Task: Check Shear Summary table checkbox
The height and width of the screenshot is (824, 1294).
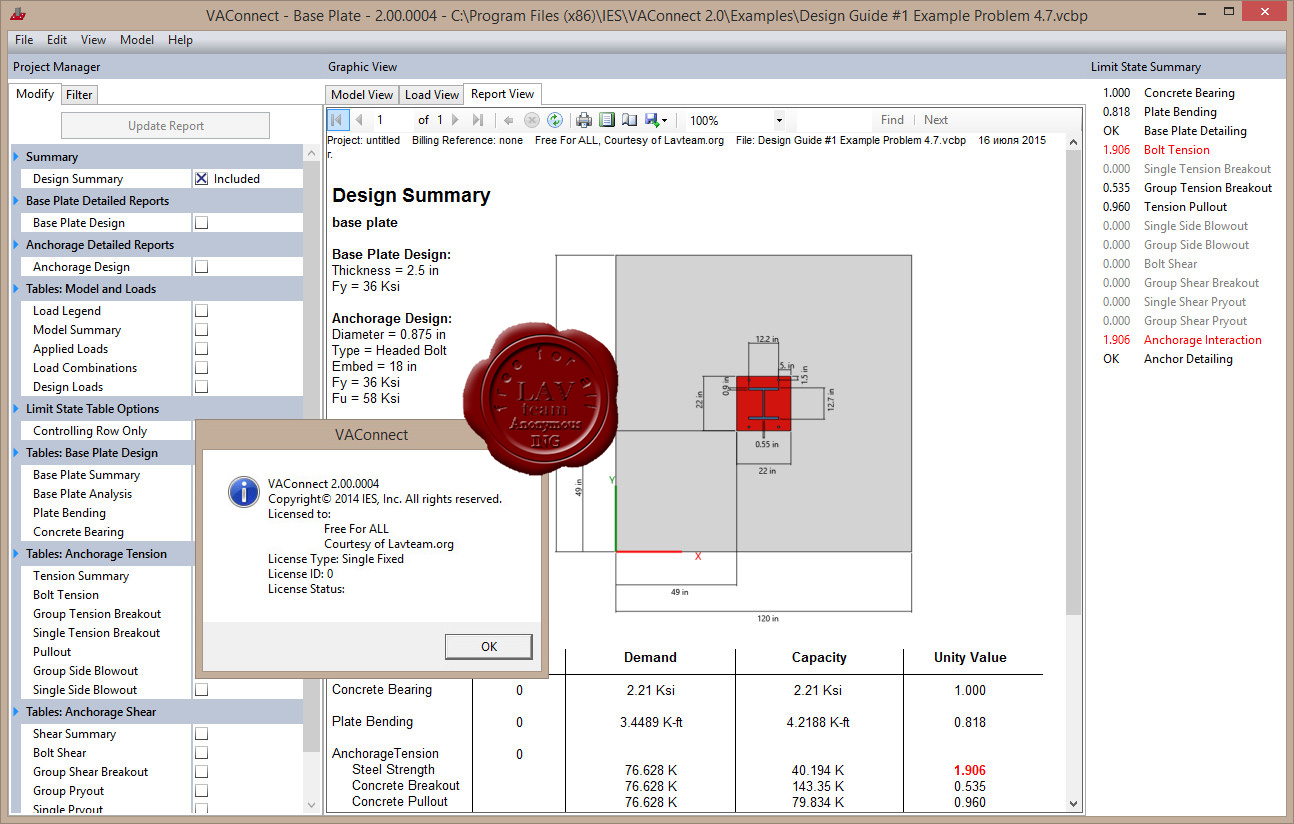Action: [202, 734]
